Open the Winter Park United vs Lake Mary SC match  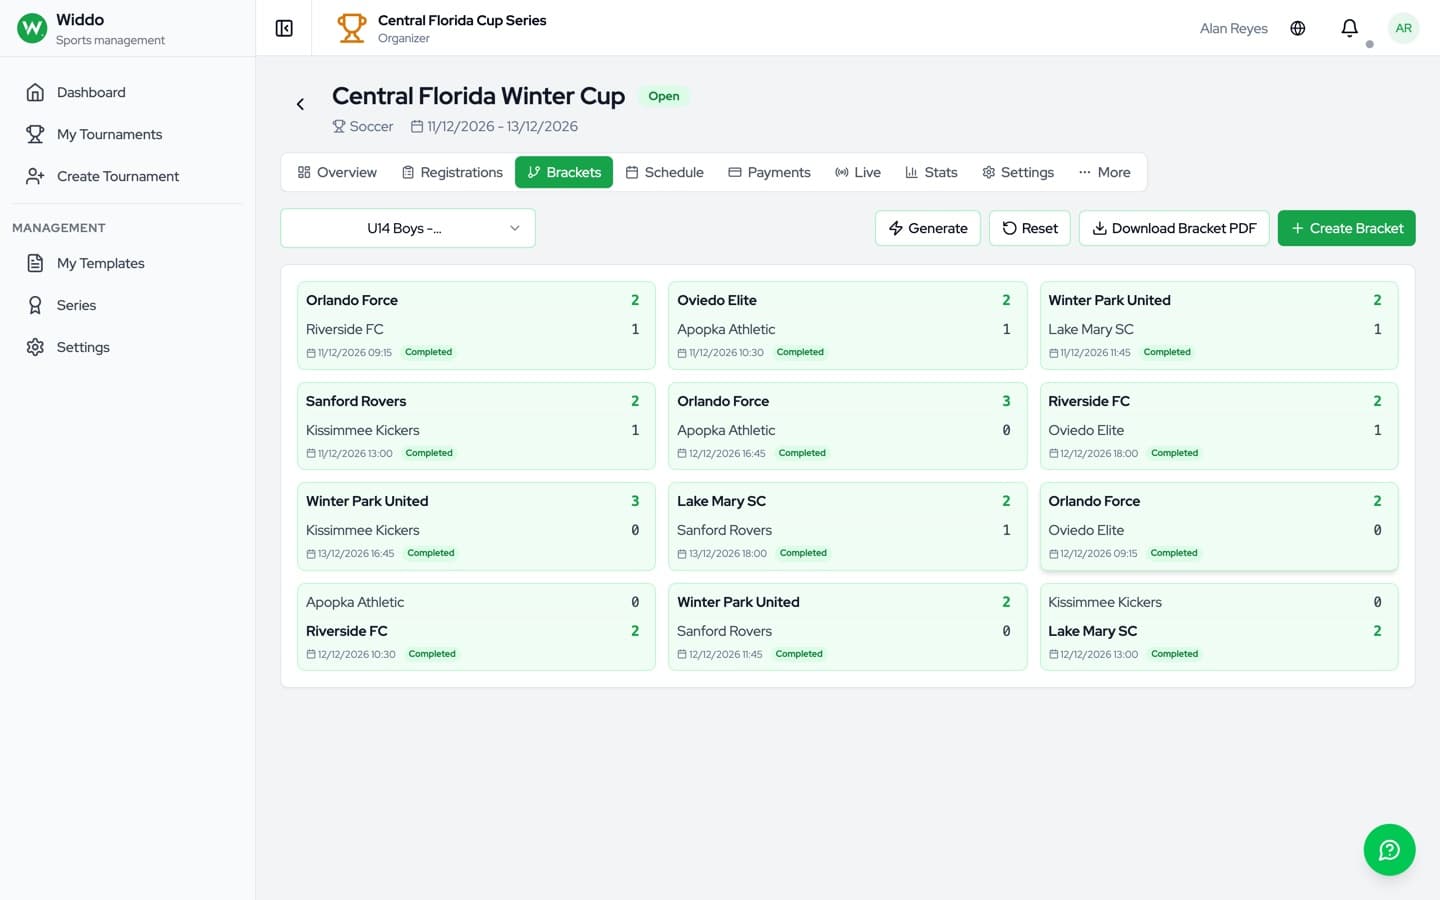(x=1219, y=326)
